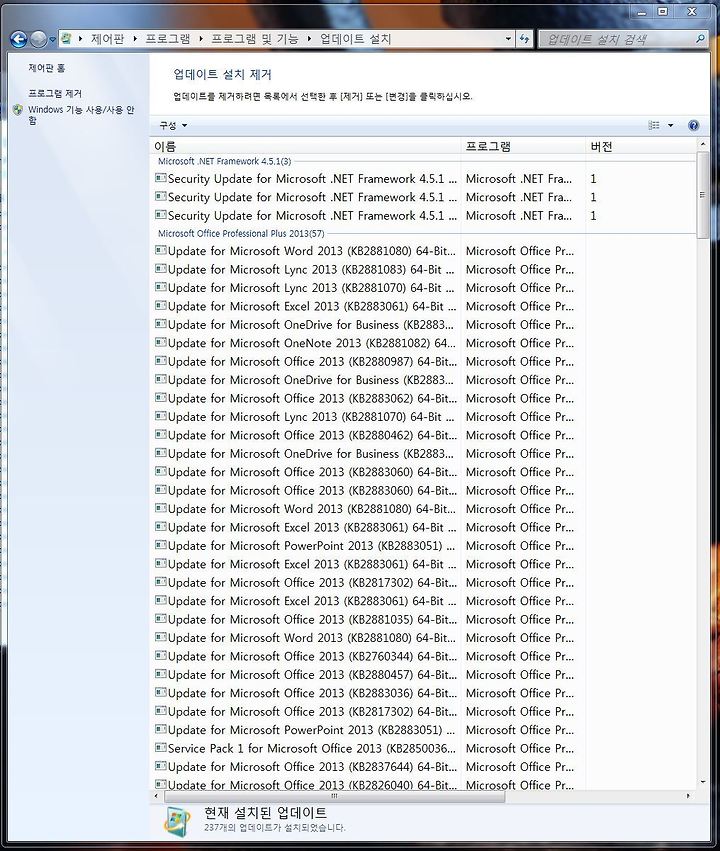The height and width of the screenshot is (851, 720).
Task: Click icon of Office 2013 (KB2880987) row
Action: click(161, 361)
